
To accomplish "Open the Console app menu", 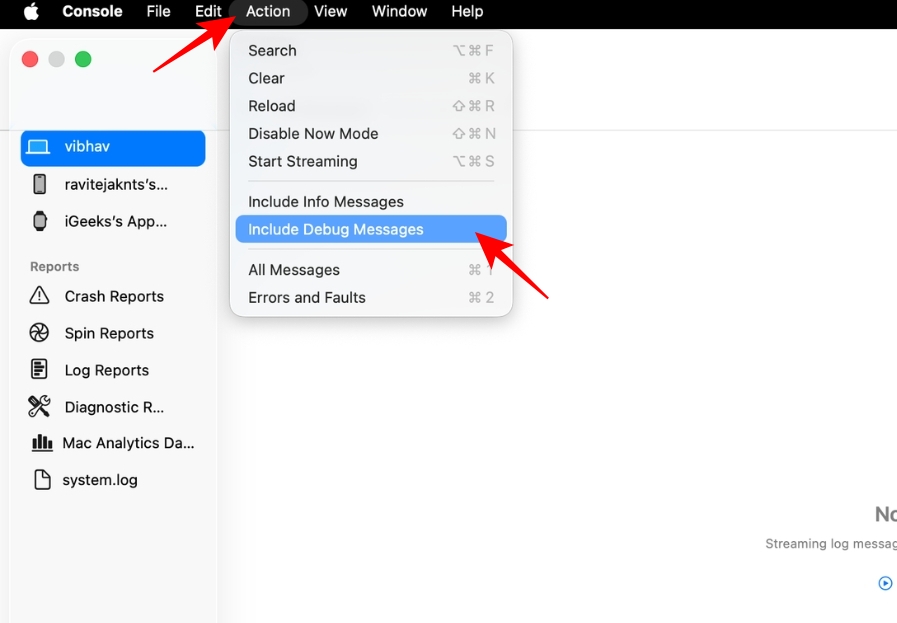I will 92,11.
